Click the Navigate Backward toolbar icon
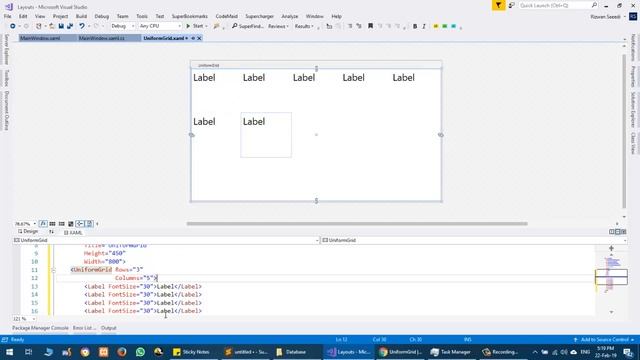This screenshot has height=360, width=640. 13,26
